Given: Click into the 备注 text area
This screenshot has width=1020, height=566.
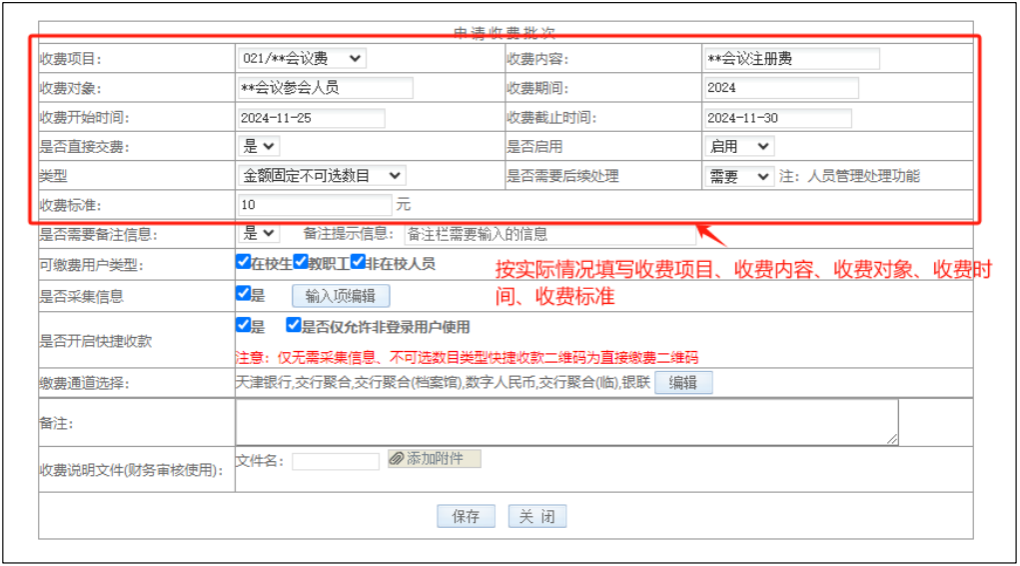Looking at the screenshot, I should 566,422.
